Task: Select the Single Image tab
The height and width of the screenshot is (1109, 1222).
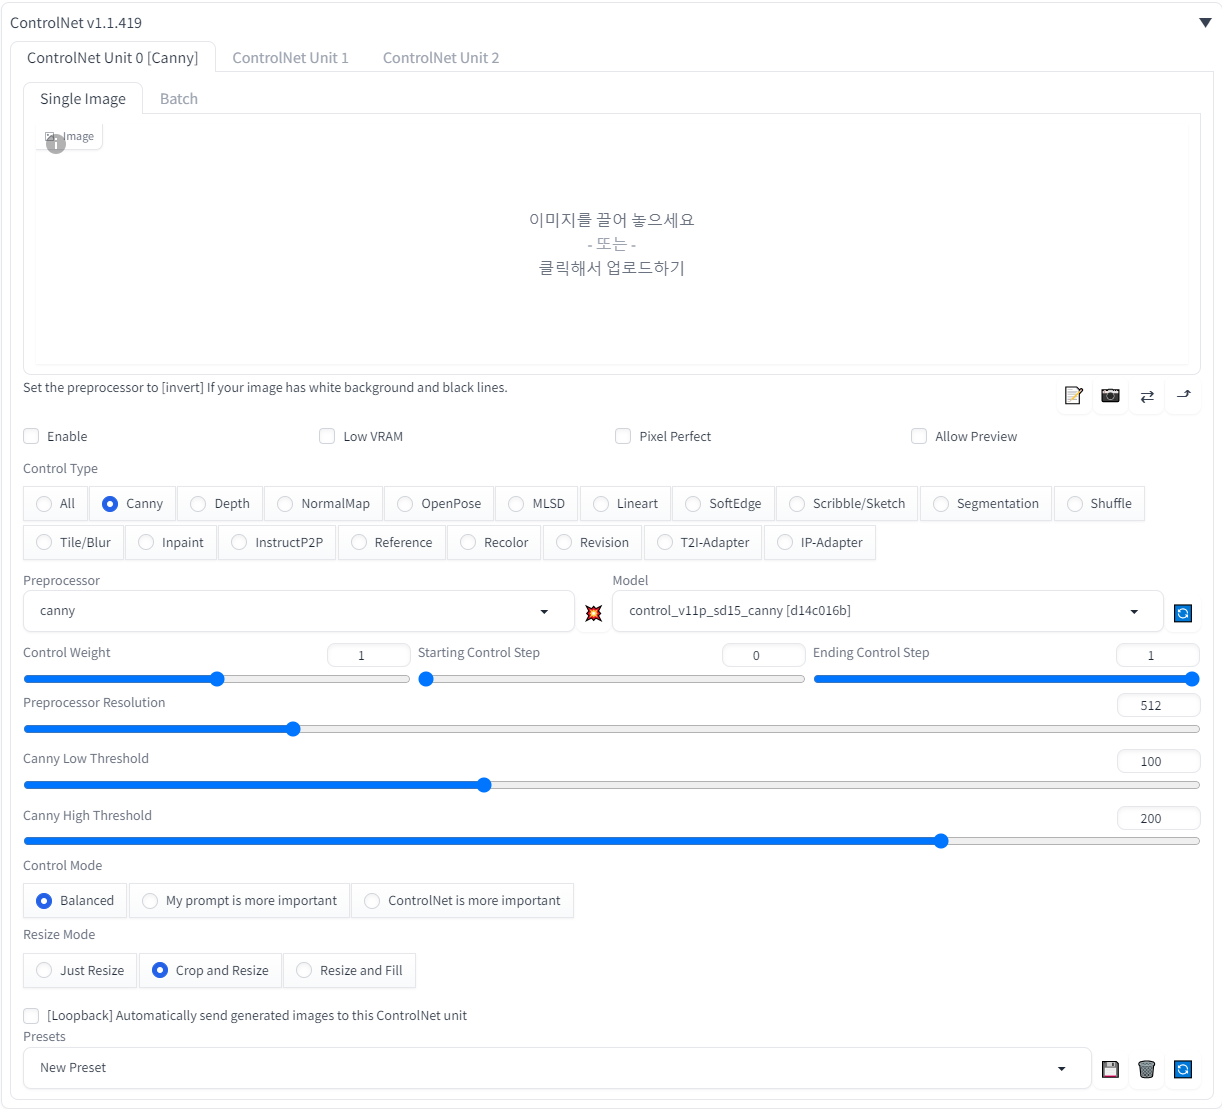Action: point(83,98)
